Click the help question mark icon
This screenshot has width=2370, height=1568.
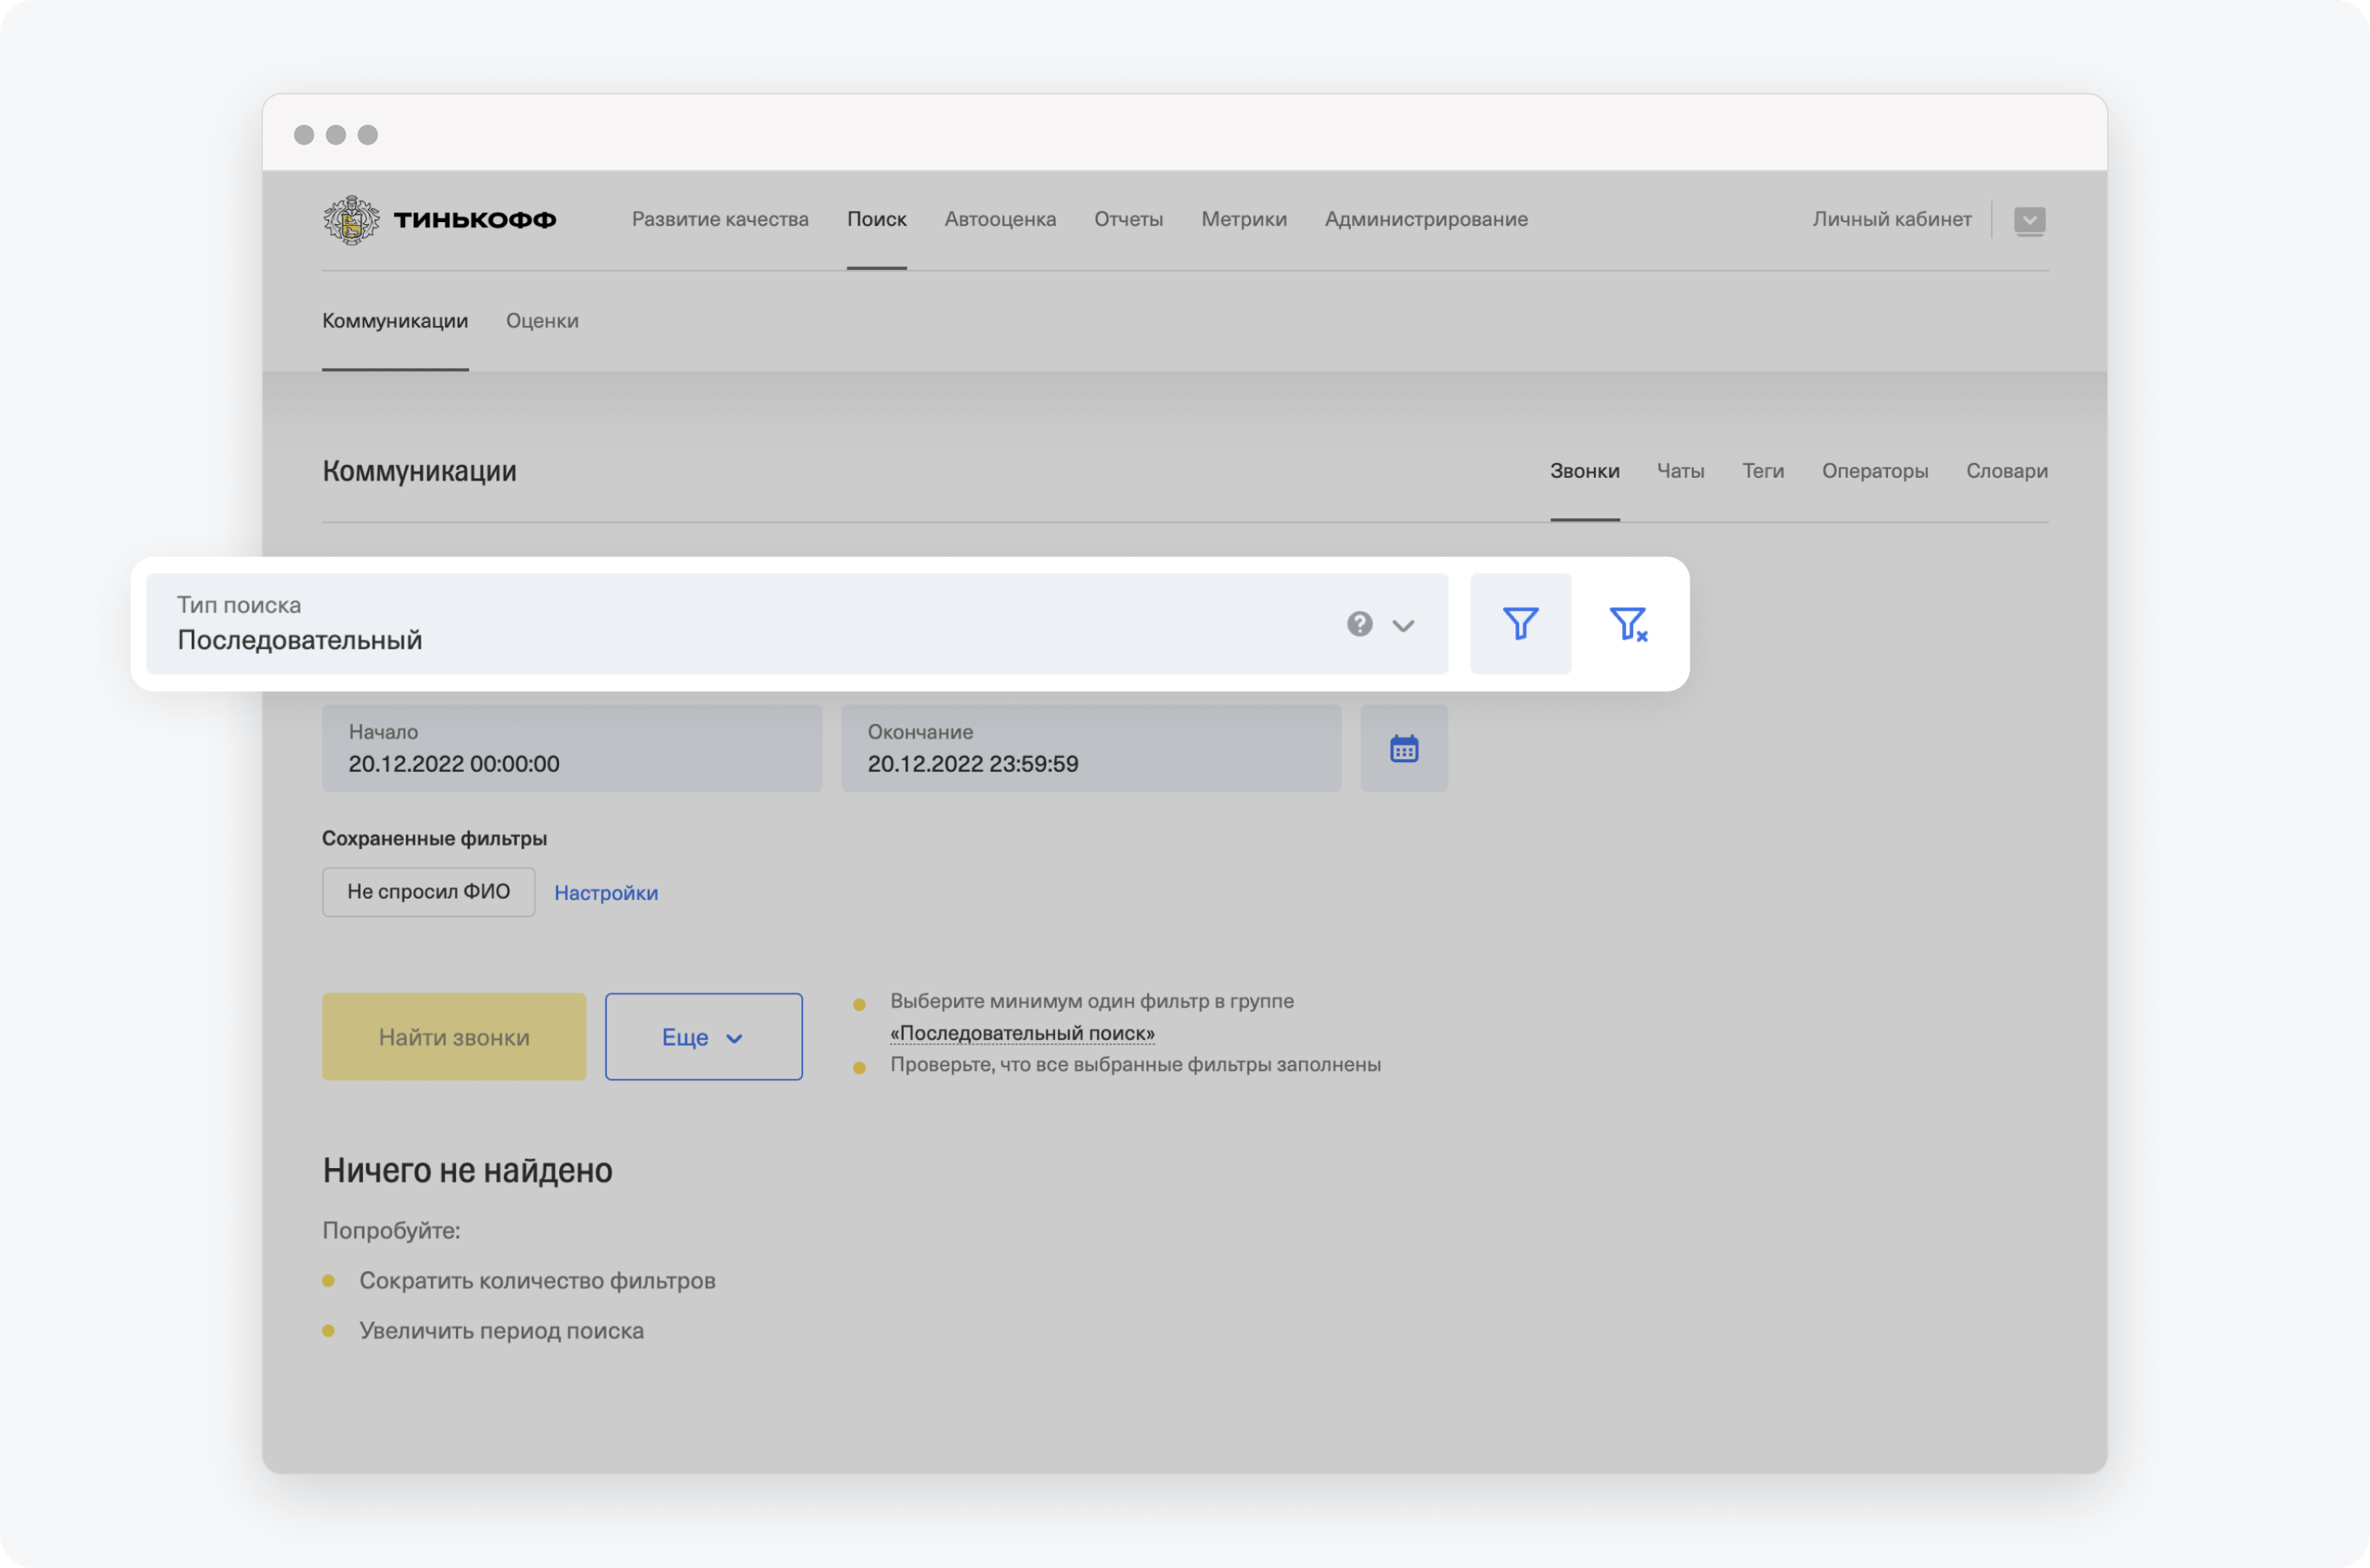point(1359,624)
